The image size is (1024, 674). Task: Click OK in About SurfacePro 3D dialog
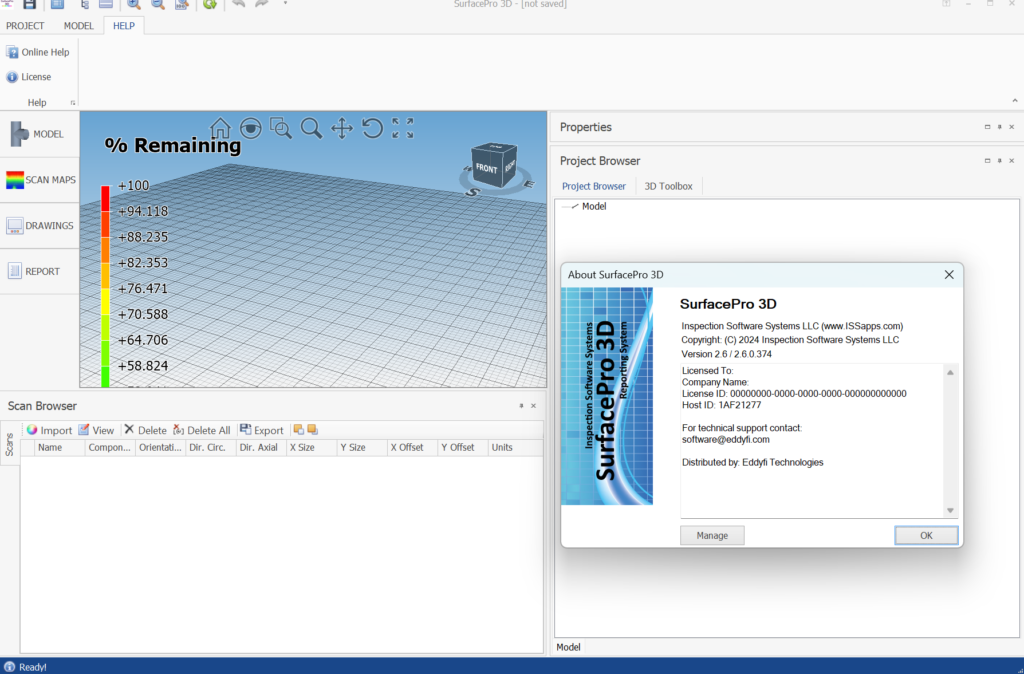click(x=926, y=536)
